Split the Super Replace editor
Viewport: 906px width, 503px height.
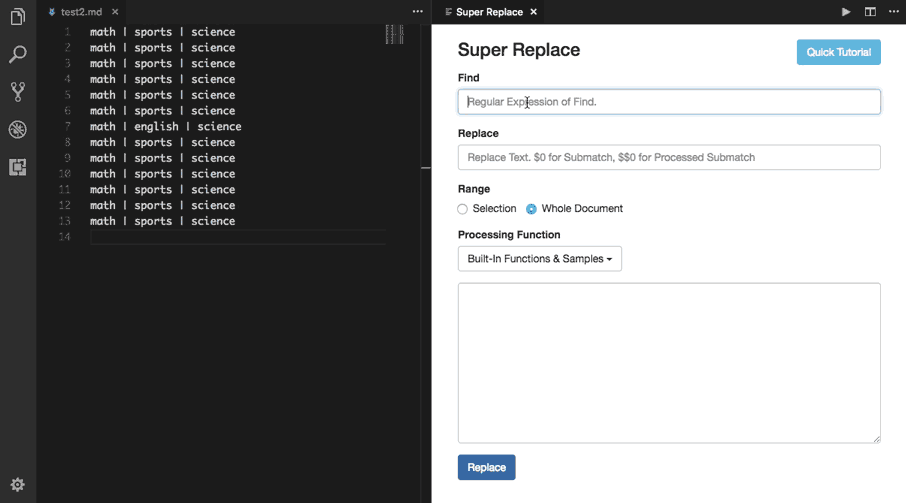click(870, 12)
